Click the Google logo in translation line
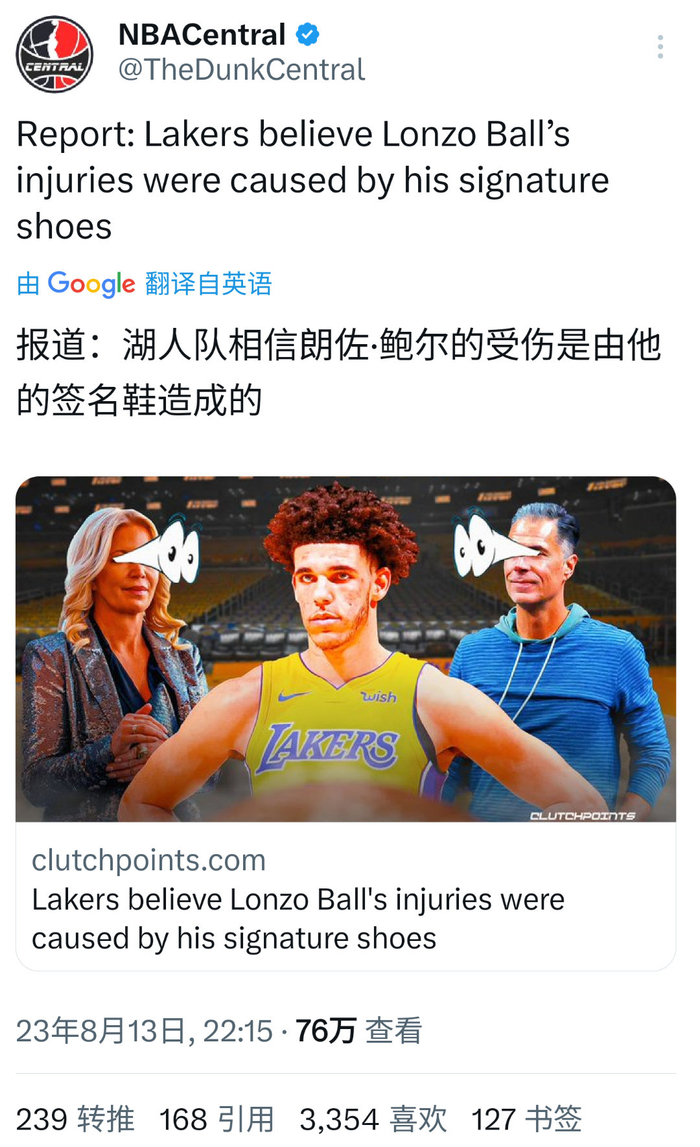Viewport: 700px width, 1147px height. (91, 284)
